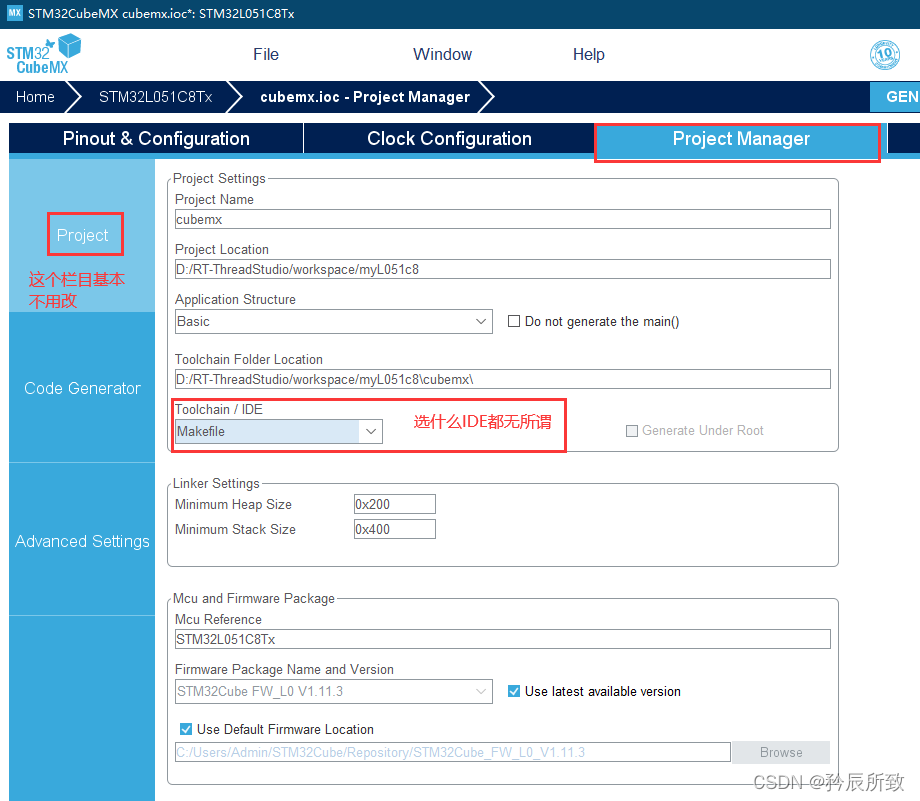Open the Window menu
This screenshot has height=801, width=920.
442,55
